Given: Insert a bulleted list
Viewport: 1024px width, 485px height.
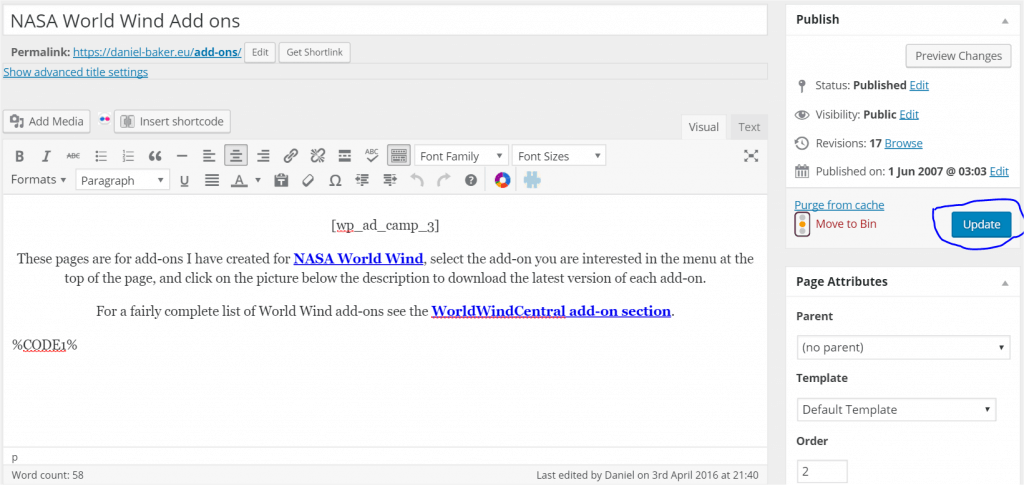Looking at the screenshot, I should click(101, 156).
